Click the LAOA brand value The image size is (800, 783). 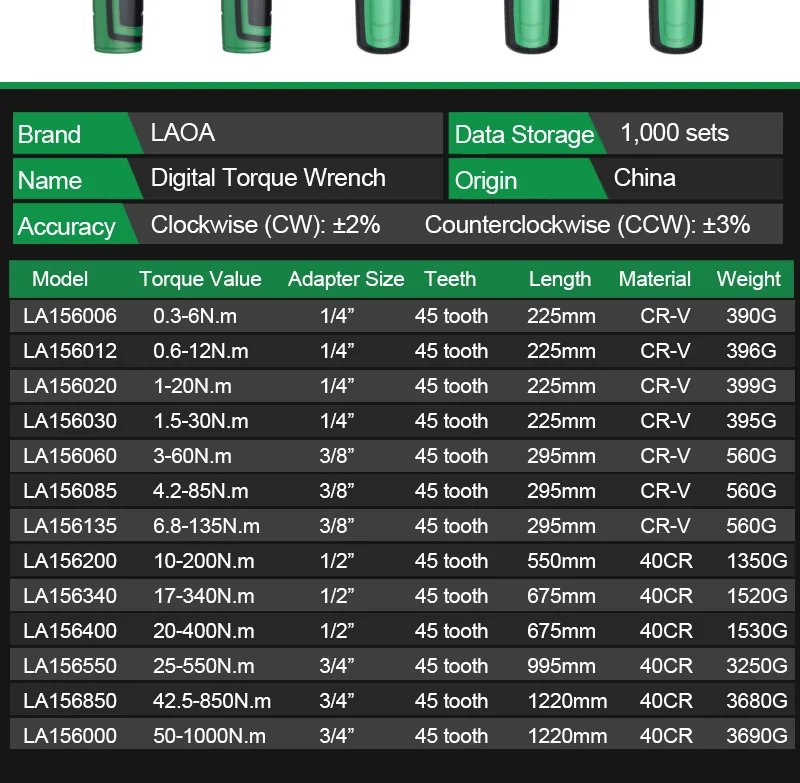[183, 133]
